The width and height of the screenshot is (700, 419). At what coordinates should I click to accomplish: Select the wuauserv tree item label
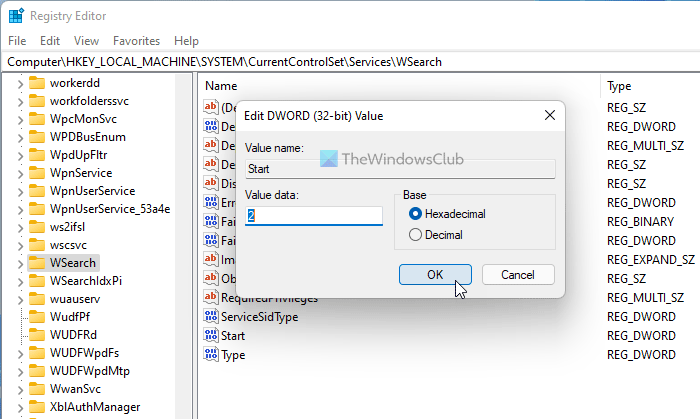[75, 299]
